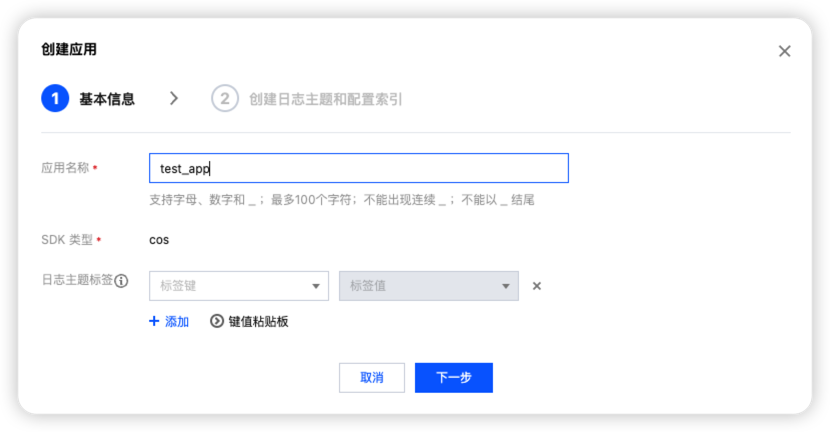Go to the 创建日志主题和配置索引 step label
The width and height of the screenshot is (830, 432).
click(x=326, y=99)
